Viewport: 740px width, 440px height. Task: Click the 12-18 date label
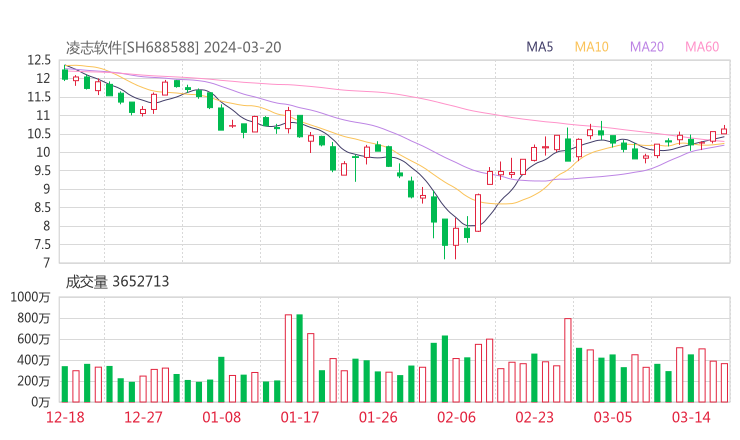coord(65,417)
